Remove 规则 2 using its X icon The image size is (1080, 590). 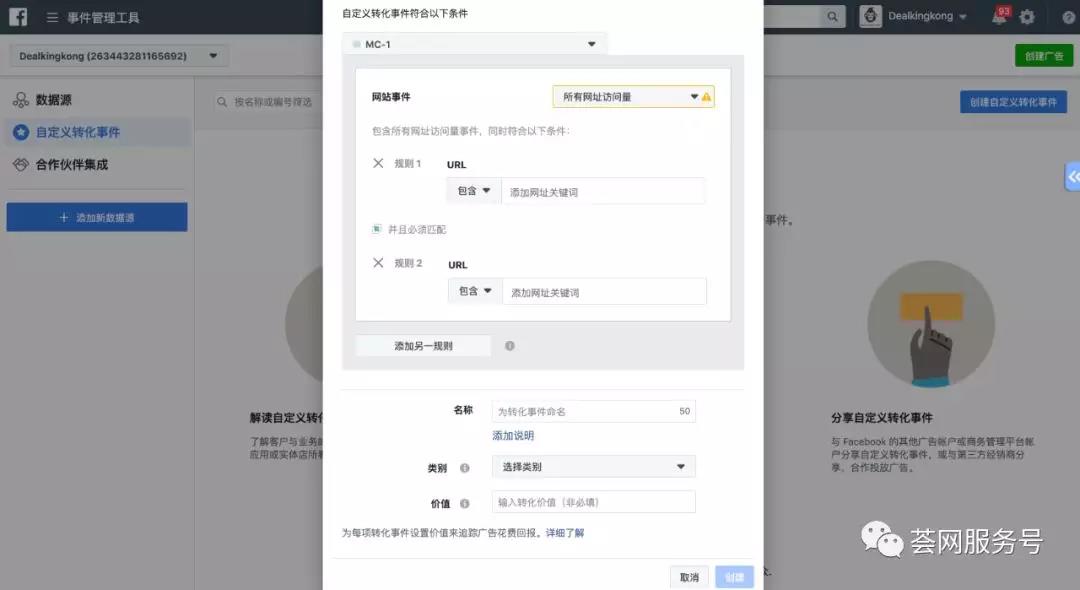[376, 264]
